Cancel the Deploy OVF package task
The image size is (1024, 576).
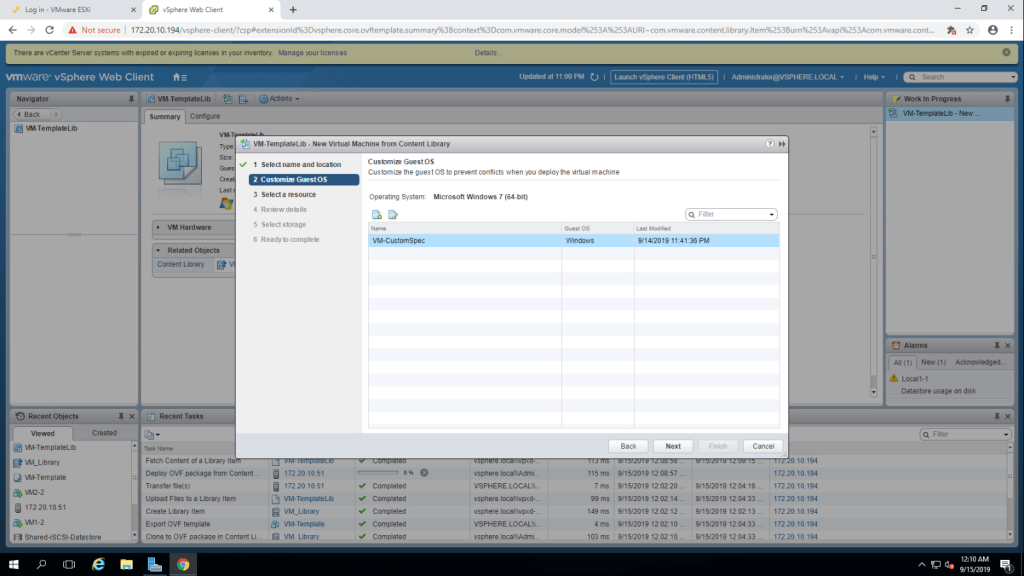[424, 472]
